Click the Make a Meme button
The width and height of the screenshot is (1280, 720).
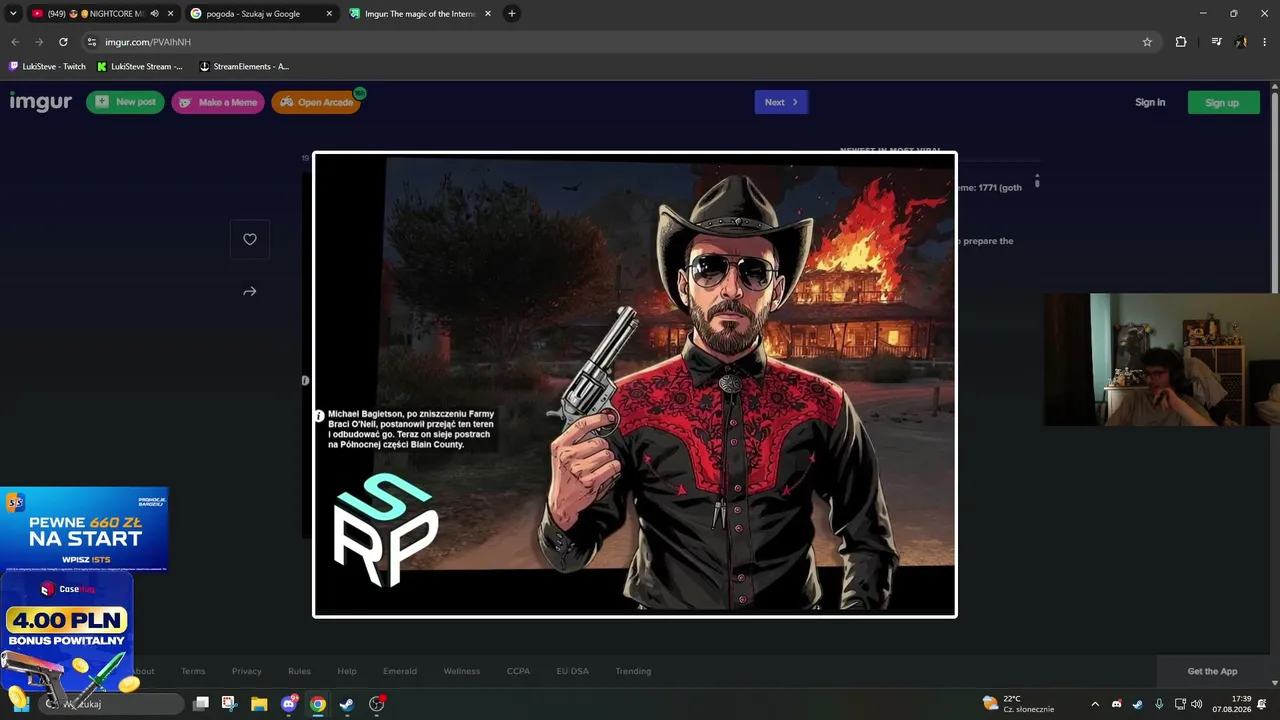pos(218,102)
